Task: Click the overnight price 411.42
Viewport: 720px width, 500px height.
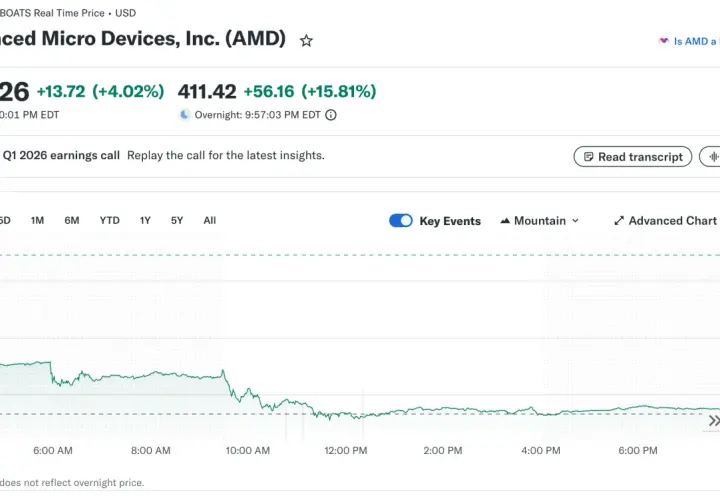Action: point(207,91)
